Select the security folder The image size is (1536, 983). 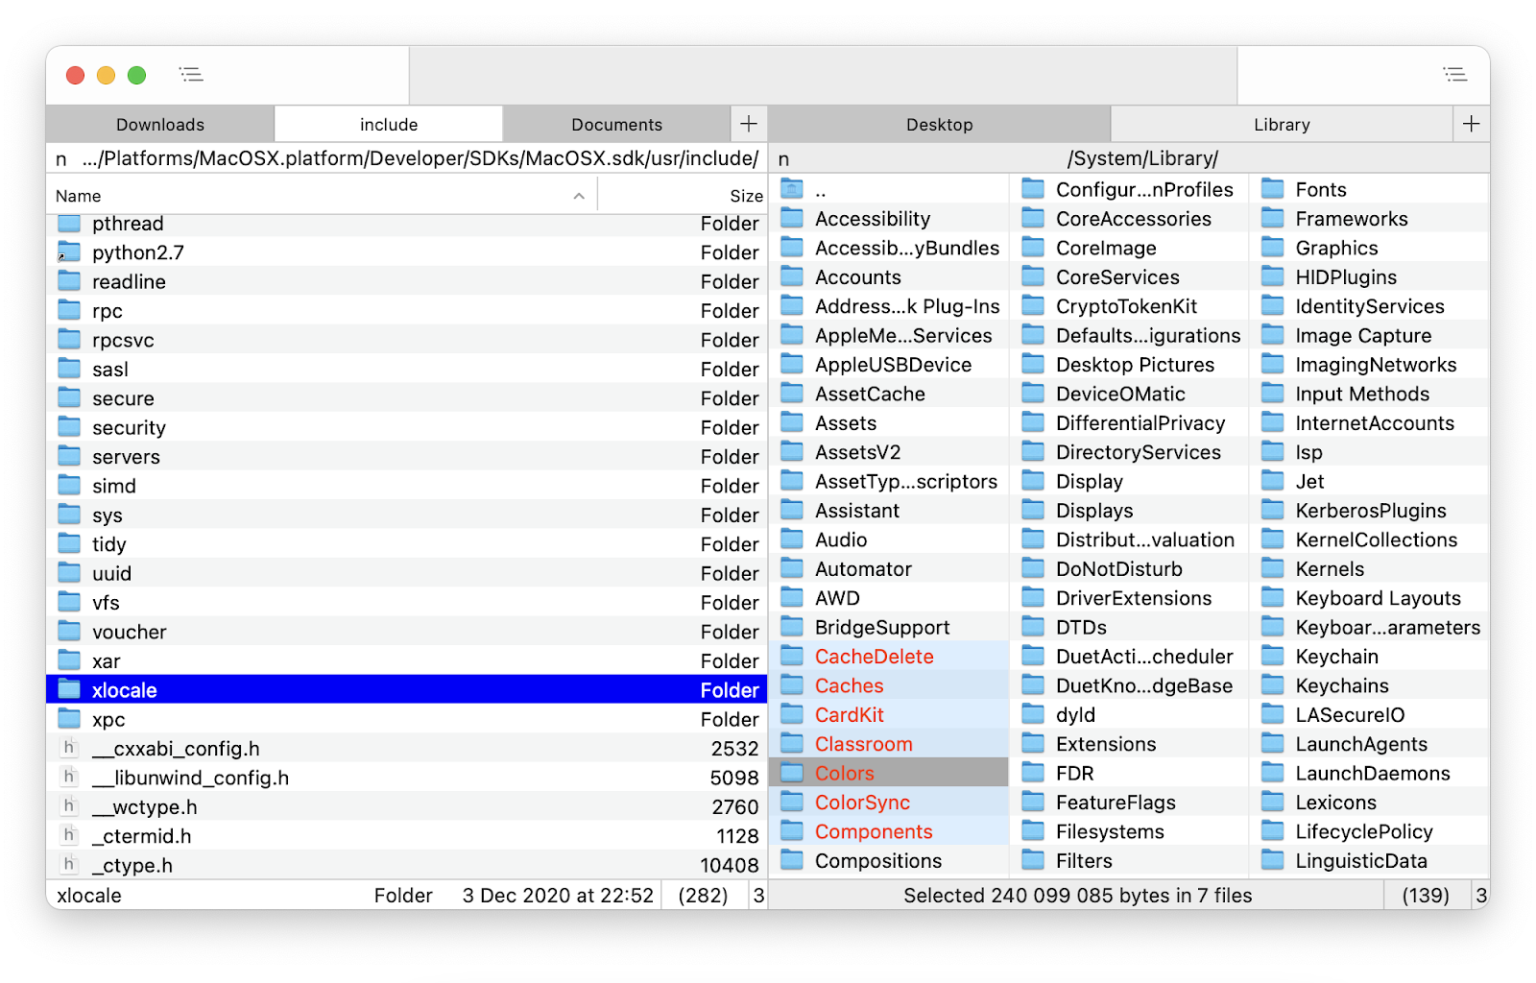[x=129, y=427]
